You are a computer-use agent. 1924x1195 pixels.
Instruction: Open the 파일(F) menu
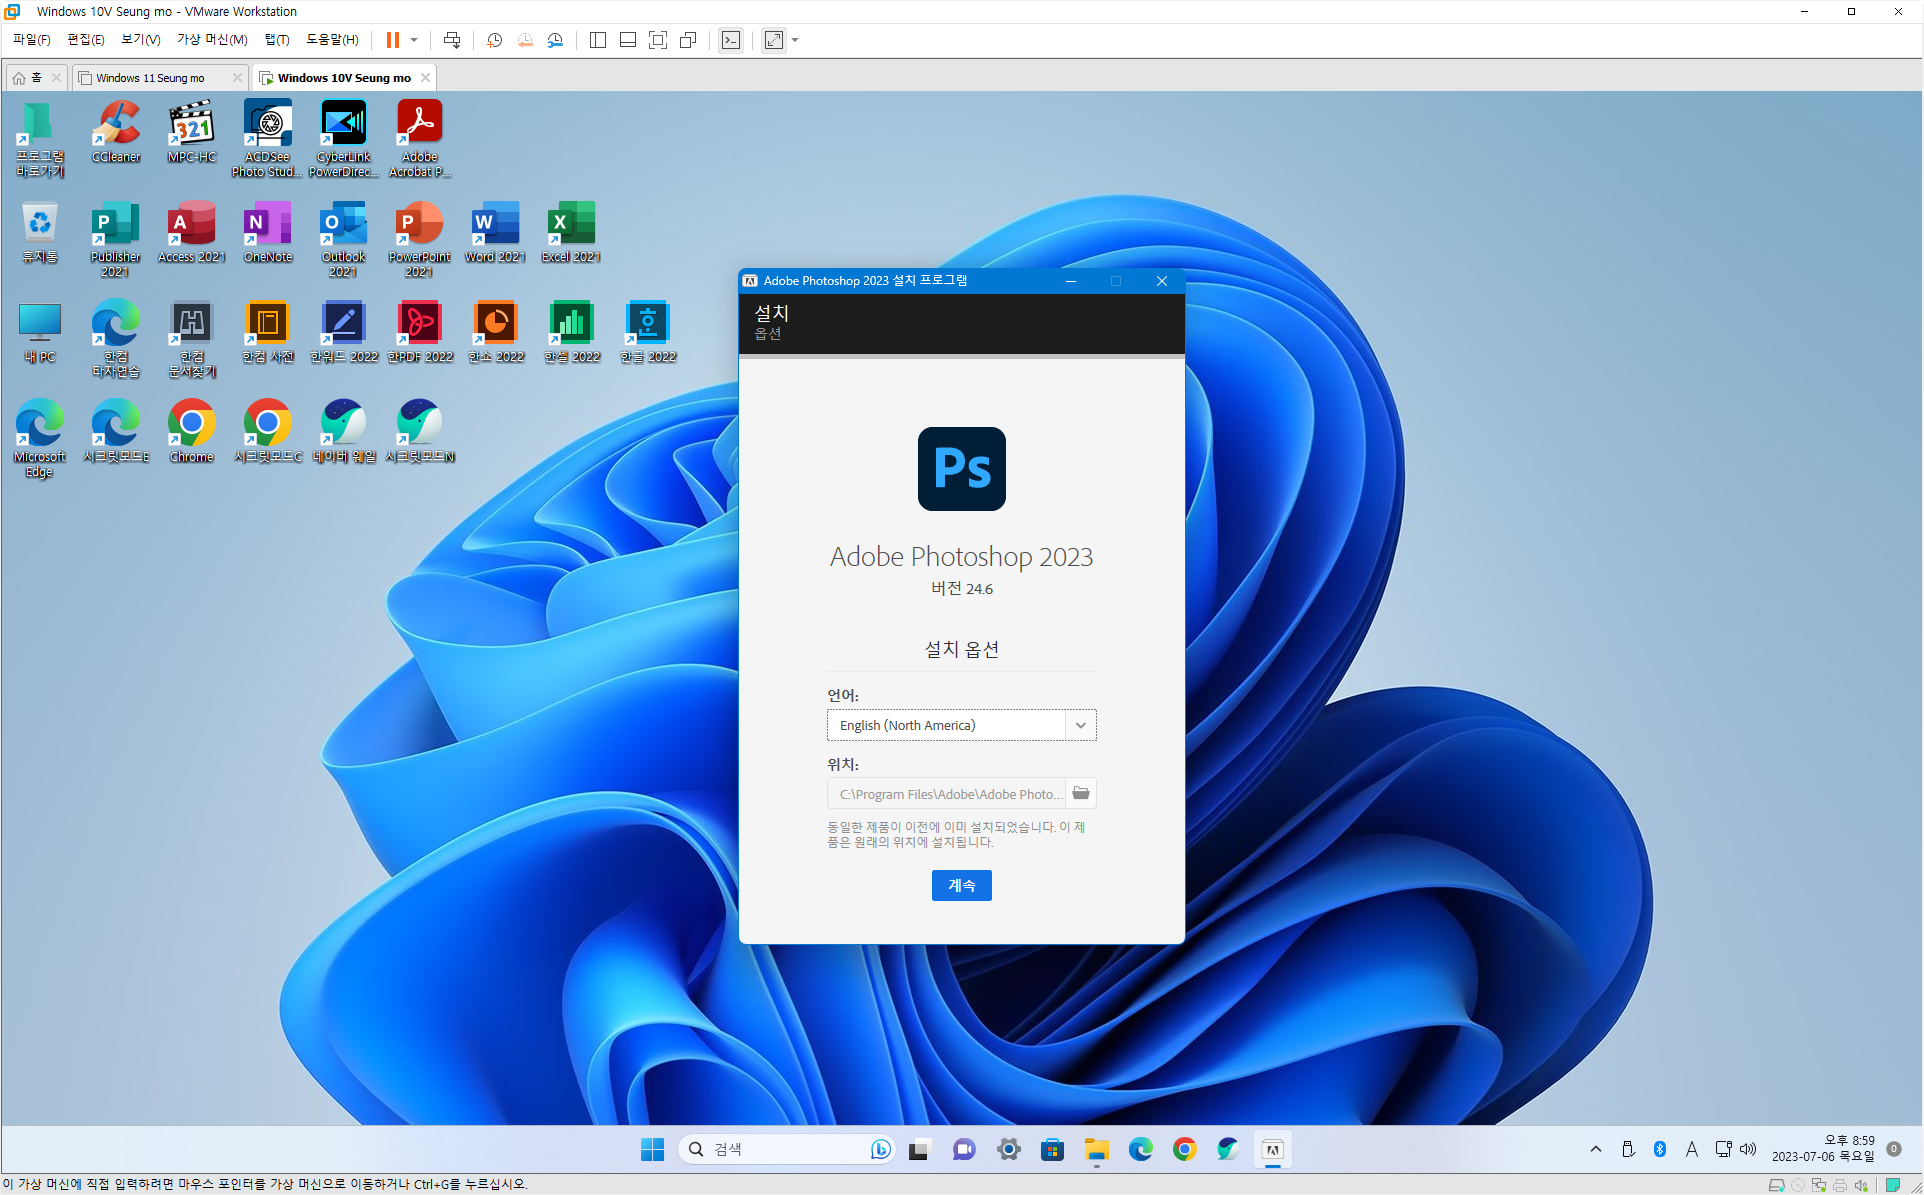pyautogui.click(x=31, y=40)
